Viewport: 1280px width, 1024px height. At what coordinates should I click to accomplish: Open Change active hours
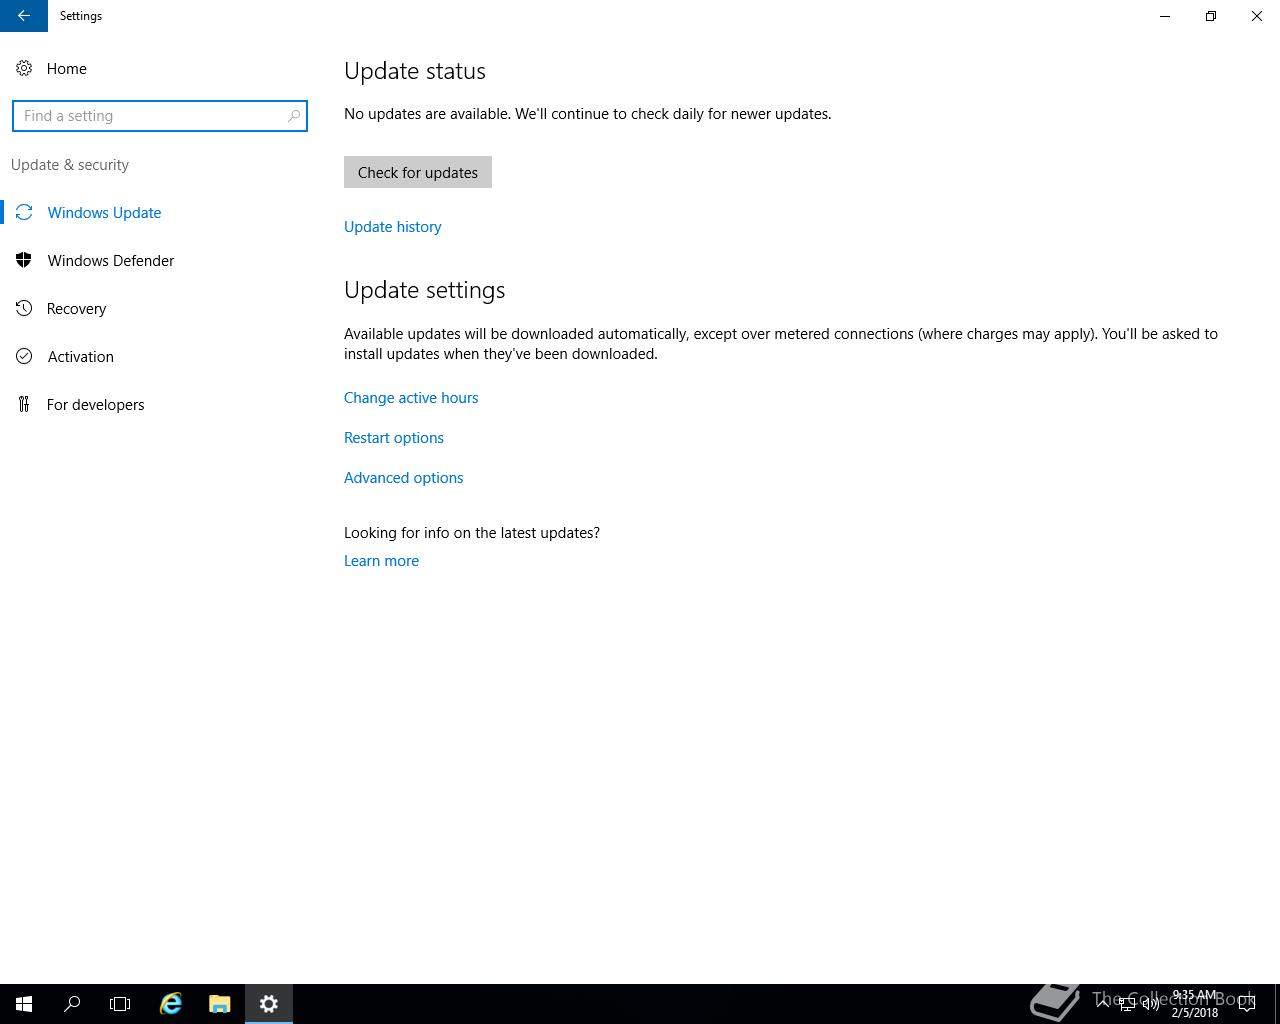[411, 398]
